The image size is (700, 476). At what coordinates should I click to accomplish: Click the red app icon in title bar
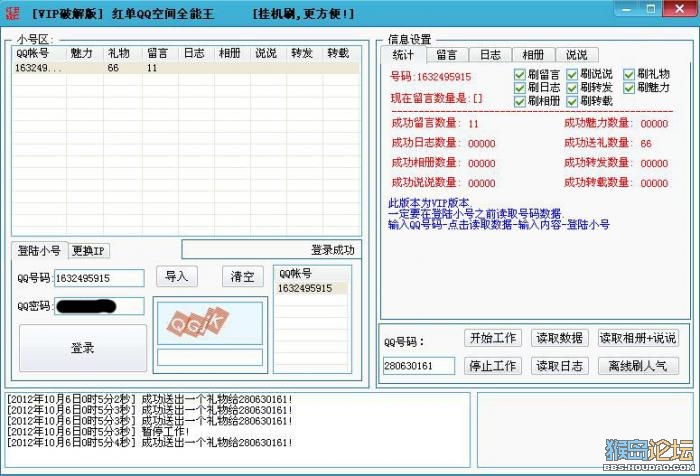(x=12, y=13)
